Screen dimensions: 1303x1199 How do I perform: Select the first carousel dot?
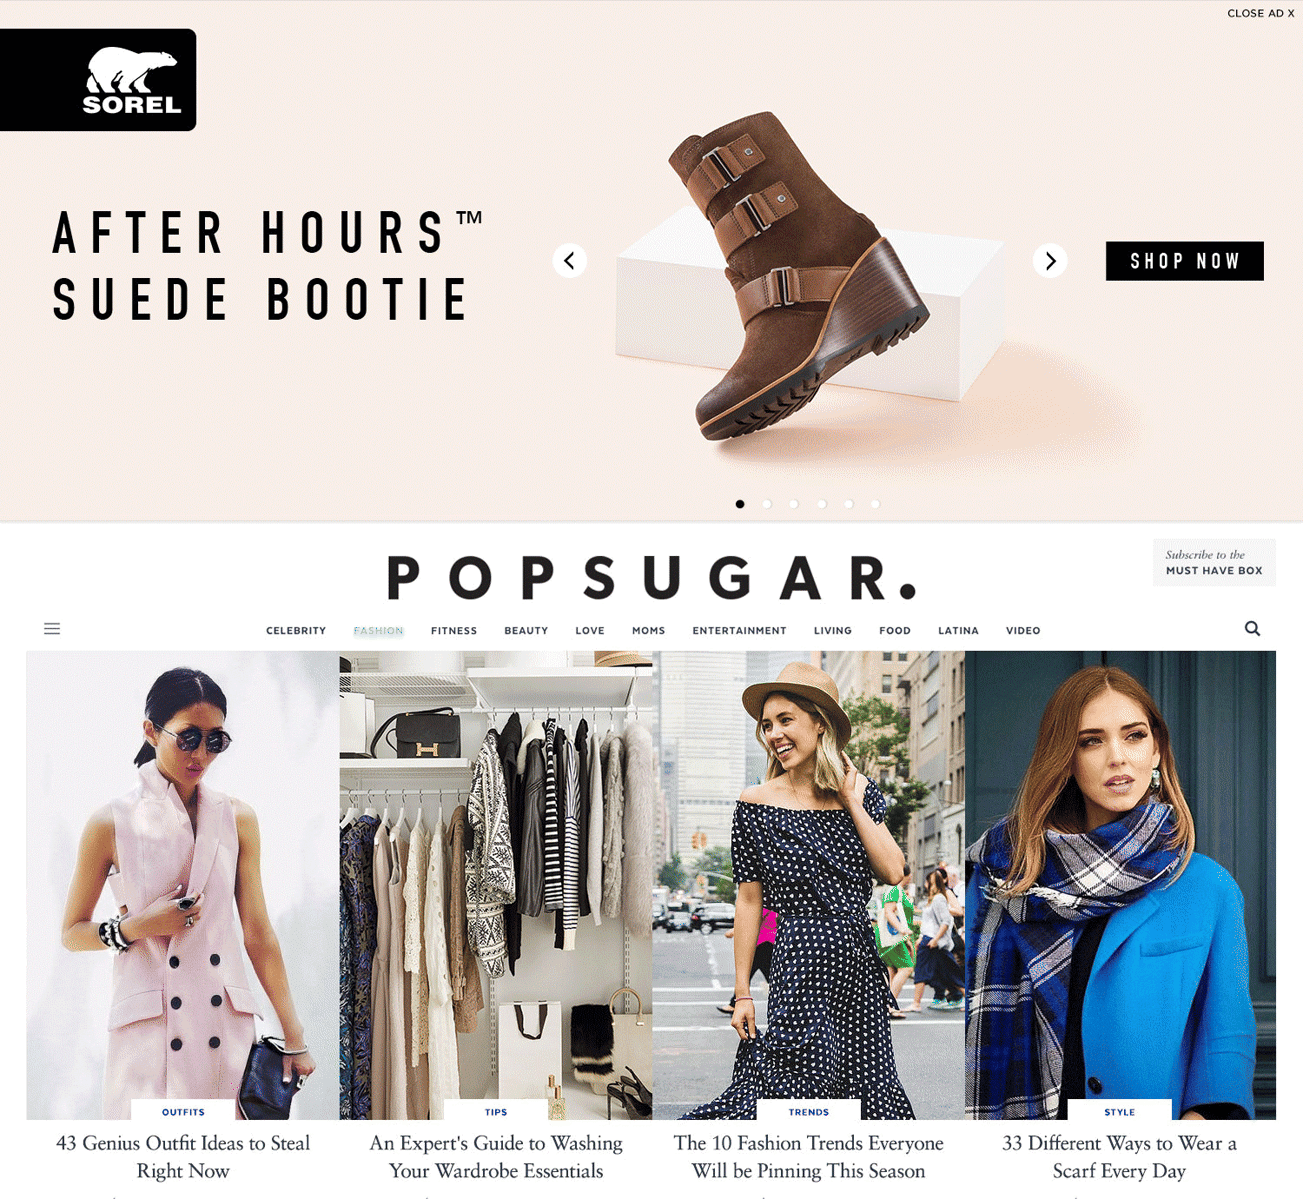point(740,504)
